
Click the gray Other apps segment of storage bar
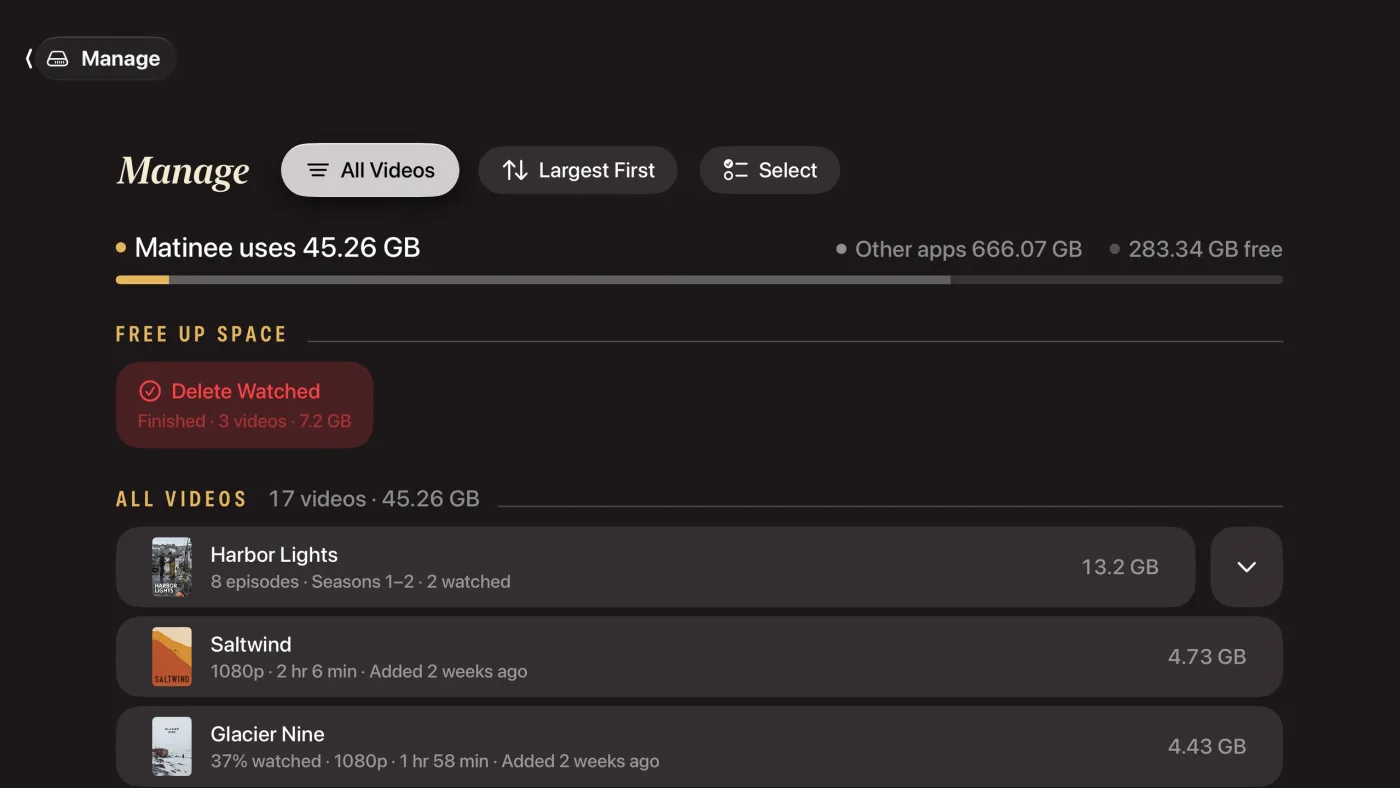coord(559,280)
